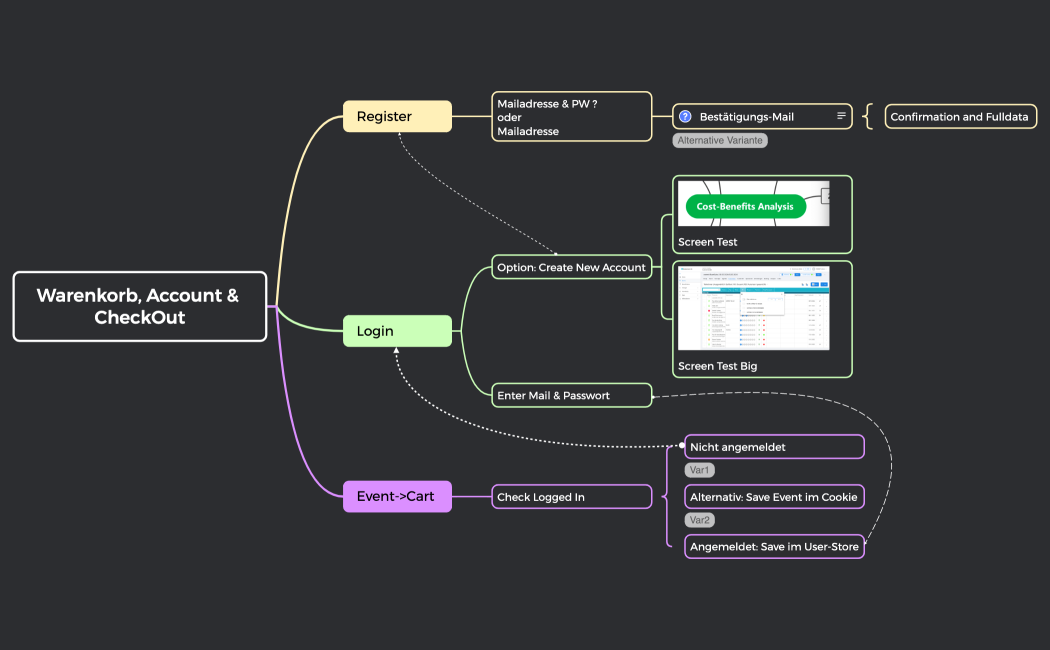Select the Enter Mail & Passwort node

(x=571, y=395)
